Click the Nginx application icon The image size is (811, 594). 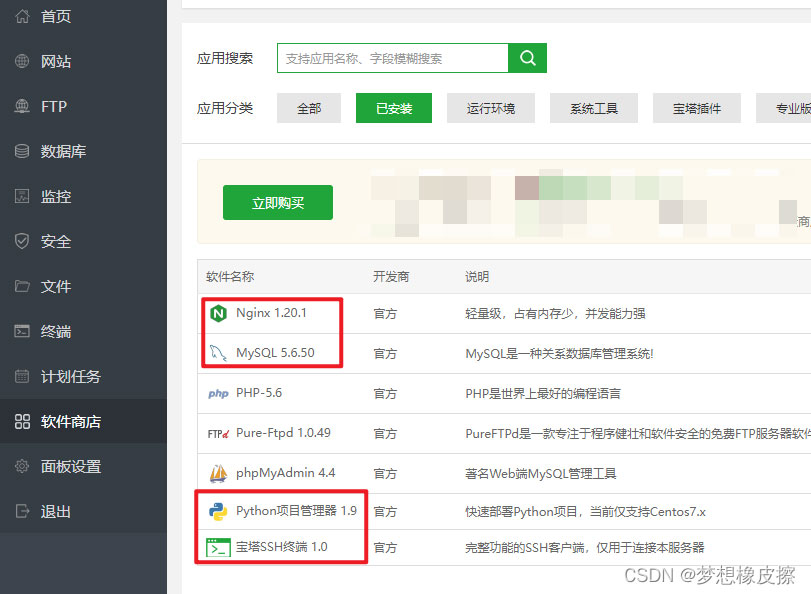[x=218, y=312]
